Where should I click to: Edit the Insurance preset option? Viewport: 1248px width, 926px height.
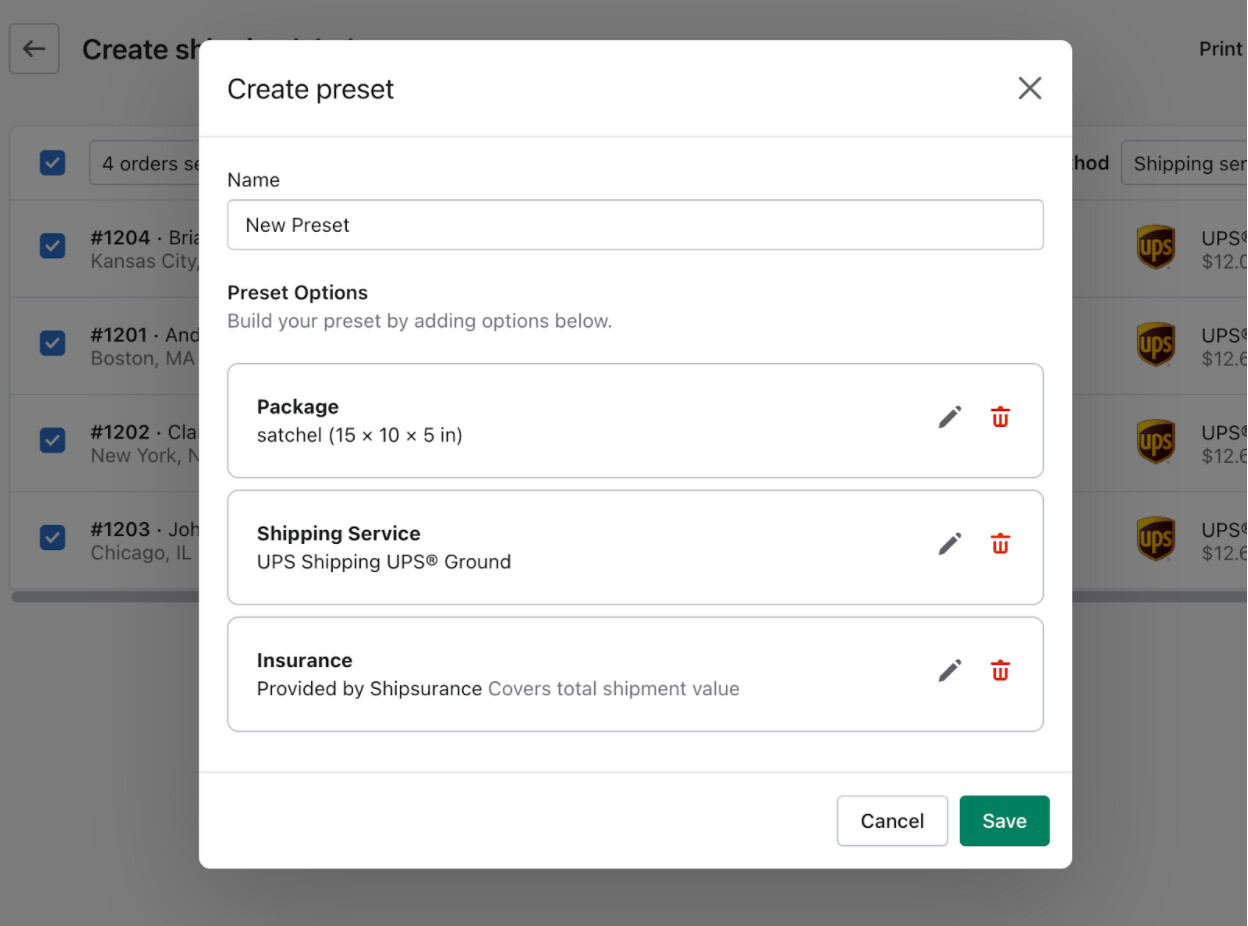[x=949, y=671]
